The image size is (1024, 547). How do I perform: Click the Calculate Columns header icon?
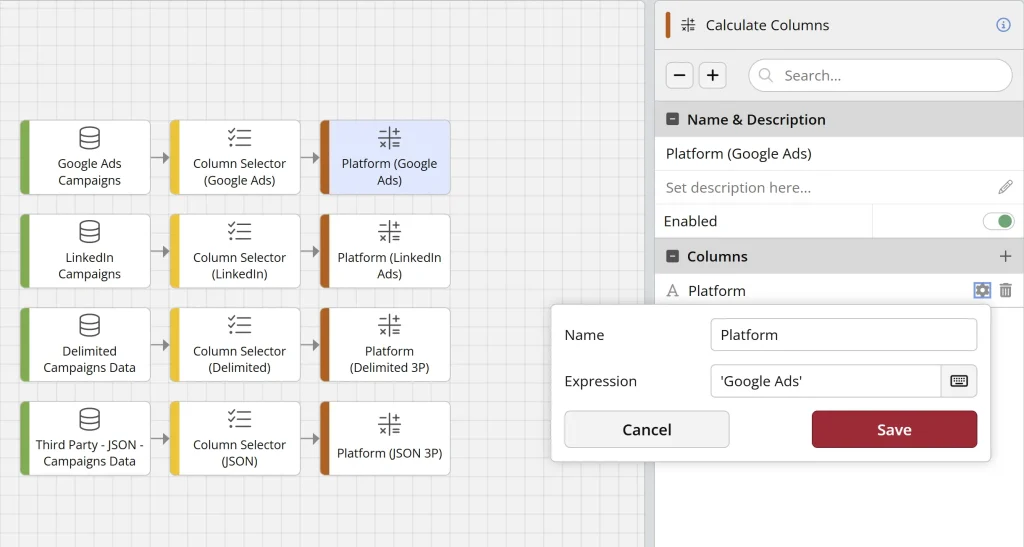[x=688, y=25]
